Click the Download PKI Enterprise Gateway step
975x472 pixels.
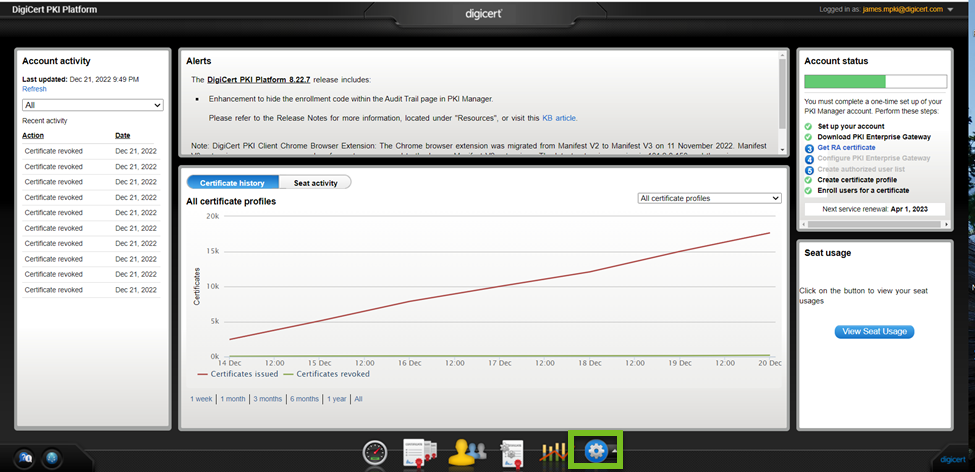(874, 137)
